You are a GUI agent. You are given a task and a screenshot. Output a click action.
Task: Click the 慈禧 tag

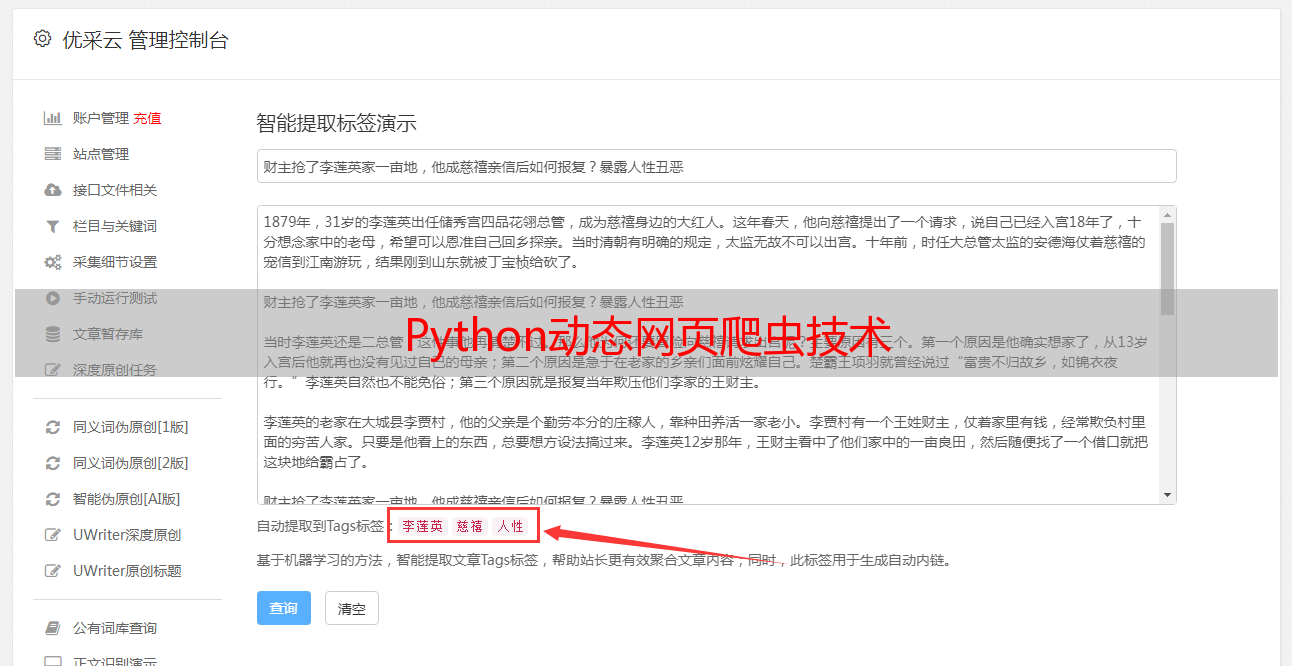pyautogui.click(x=470, y=526)
